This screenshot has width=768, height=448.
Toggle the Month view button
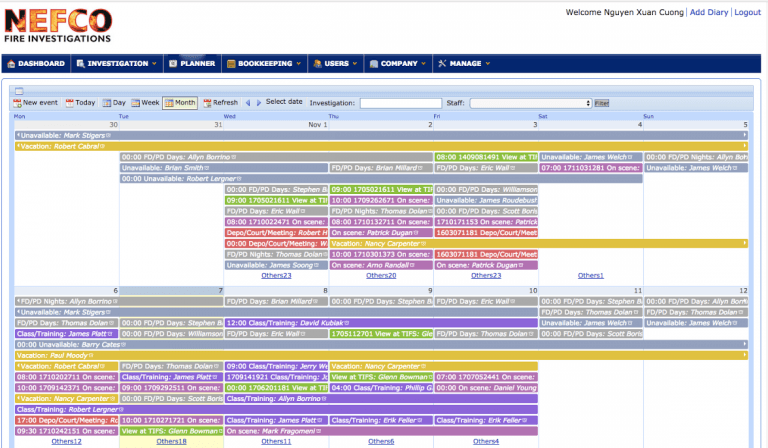point(181,103)
